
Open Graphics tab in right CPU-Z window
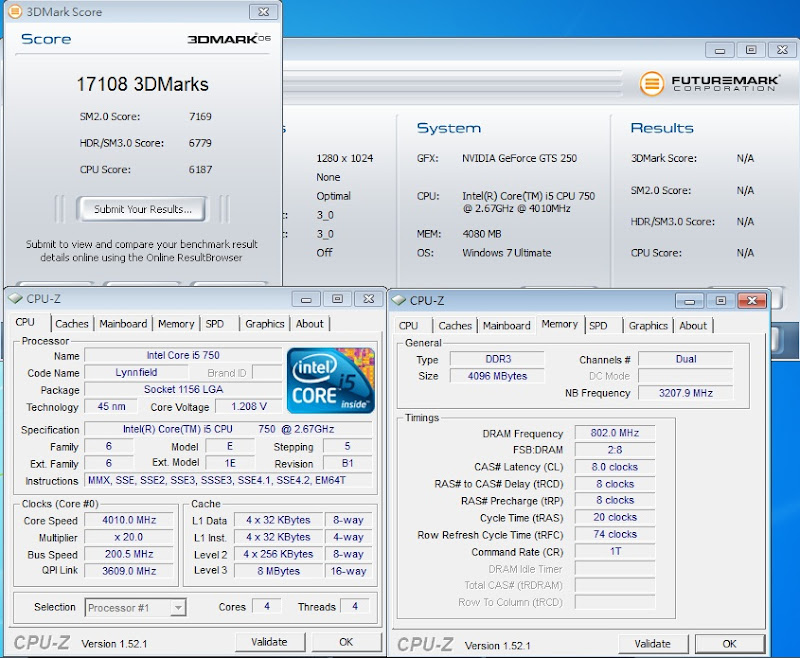(648, 326)
